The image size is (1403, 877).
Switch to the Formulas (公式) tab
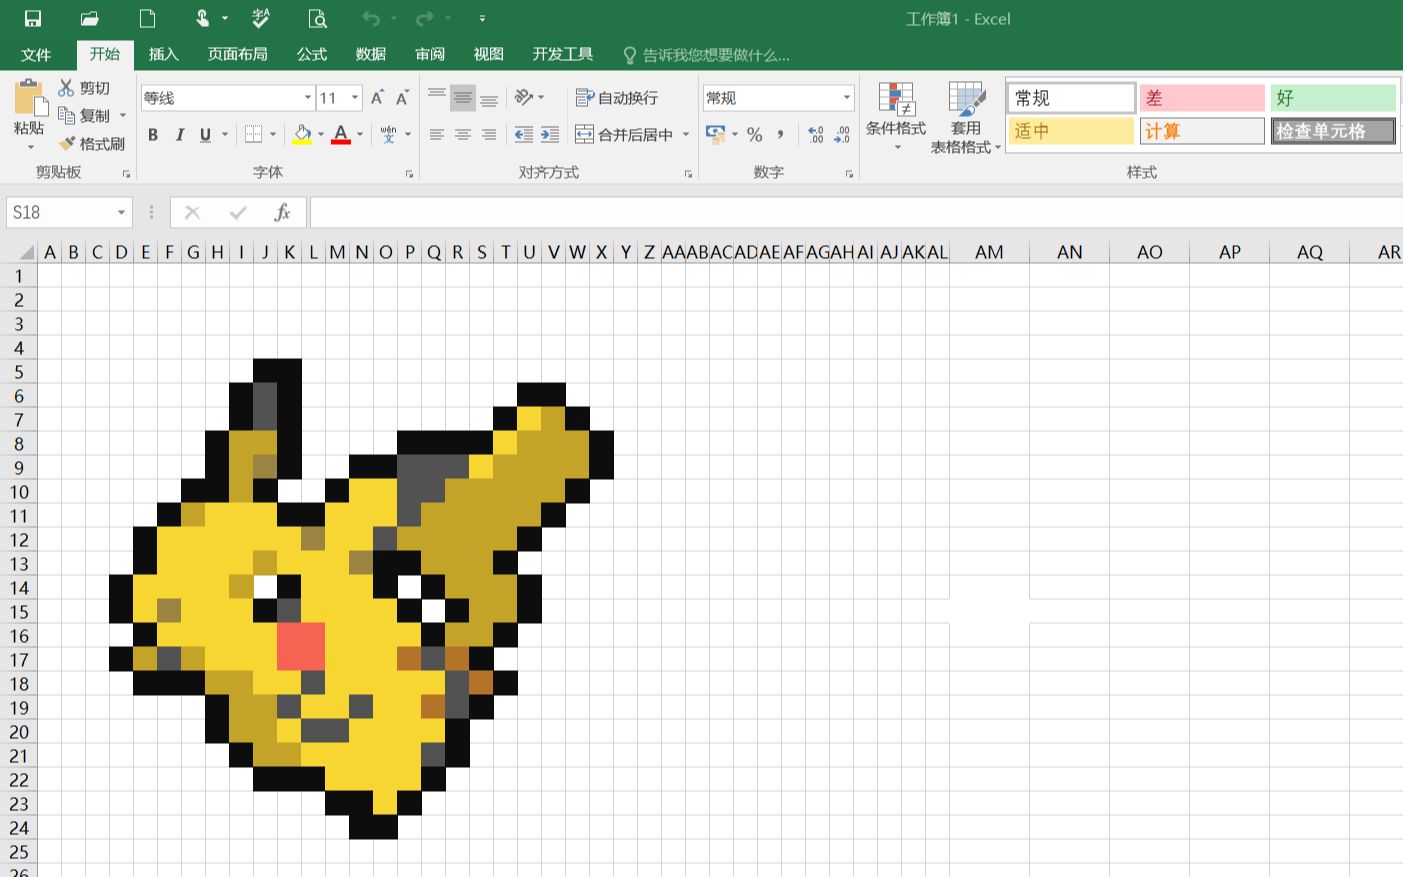[311, 55]
